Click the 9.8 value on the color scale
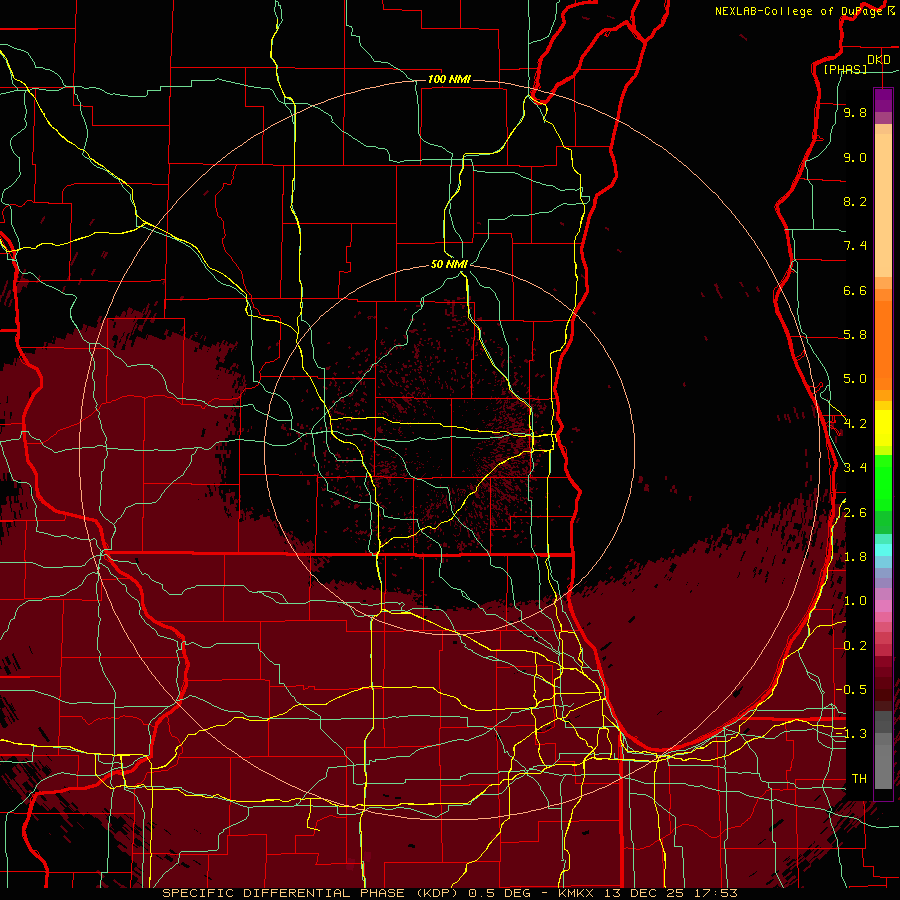This screenshot has width=900, height=900. (855, 112)
